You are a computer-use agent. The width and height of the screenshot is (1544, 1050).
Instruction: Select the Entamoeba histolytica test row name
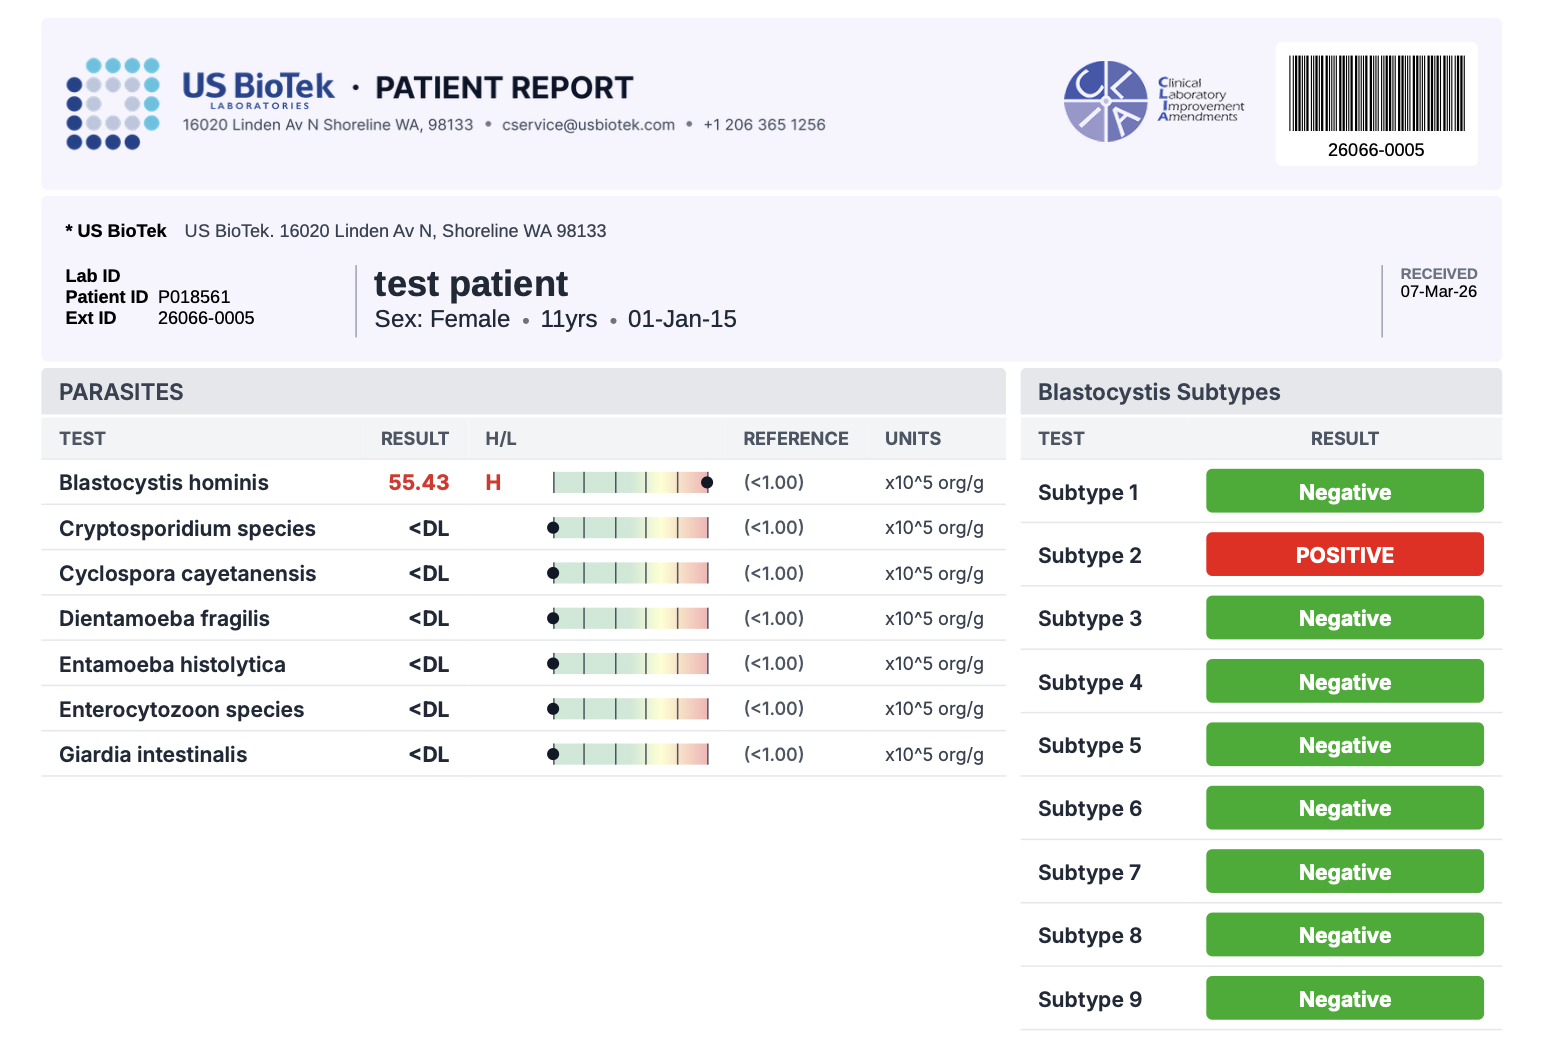click(172, 665)
